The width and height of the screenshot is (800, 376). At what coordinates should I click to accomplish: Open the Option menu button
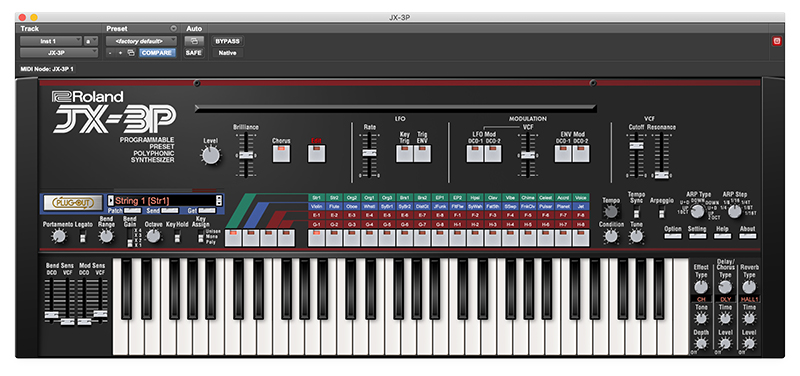[673, 236]
